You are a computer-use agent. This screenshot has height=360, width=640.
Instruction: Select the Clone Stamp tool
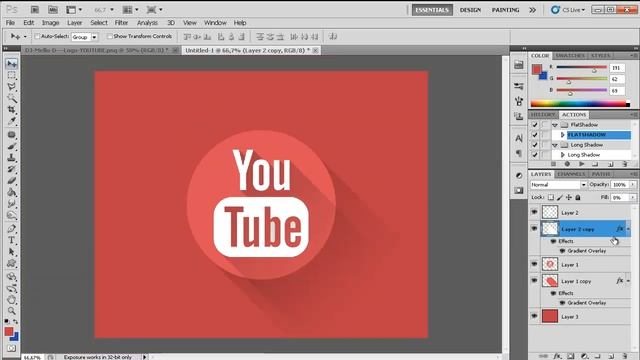(x=11, y=158)
